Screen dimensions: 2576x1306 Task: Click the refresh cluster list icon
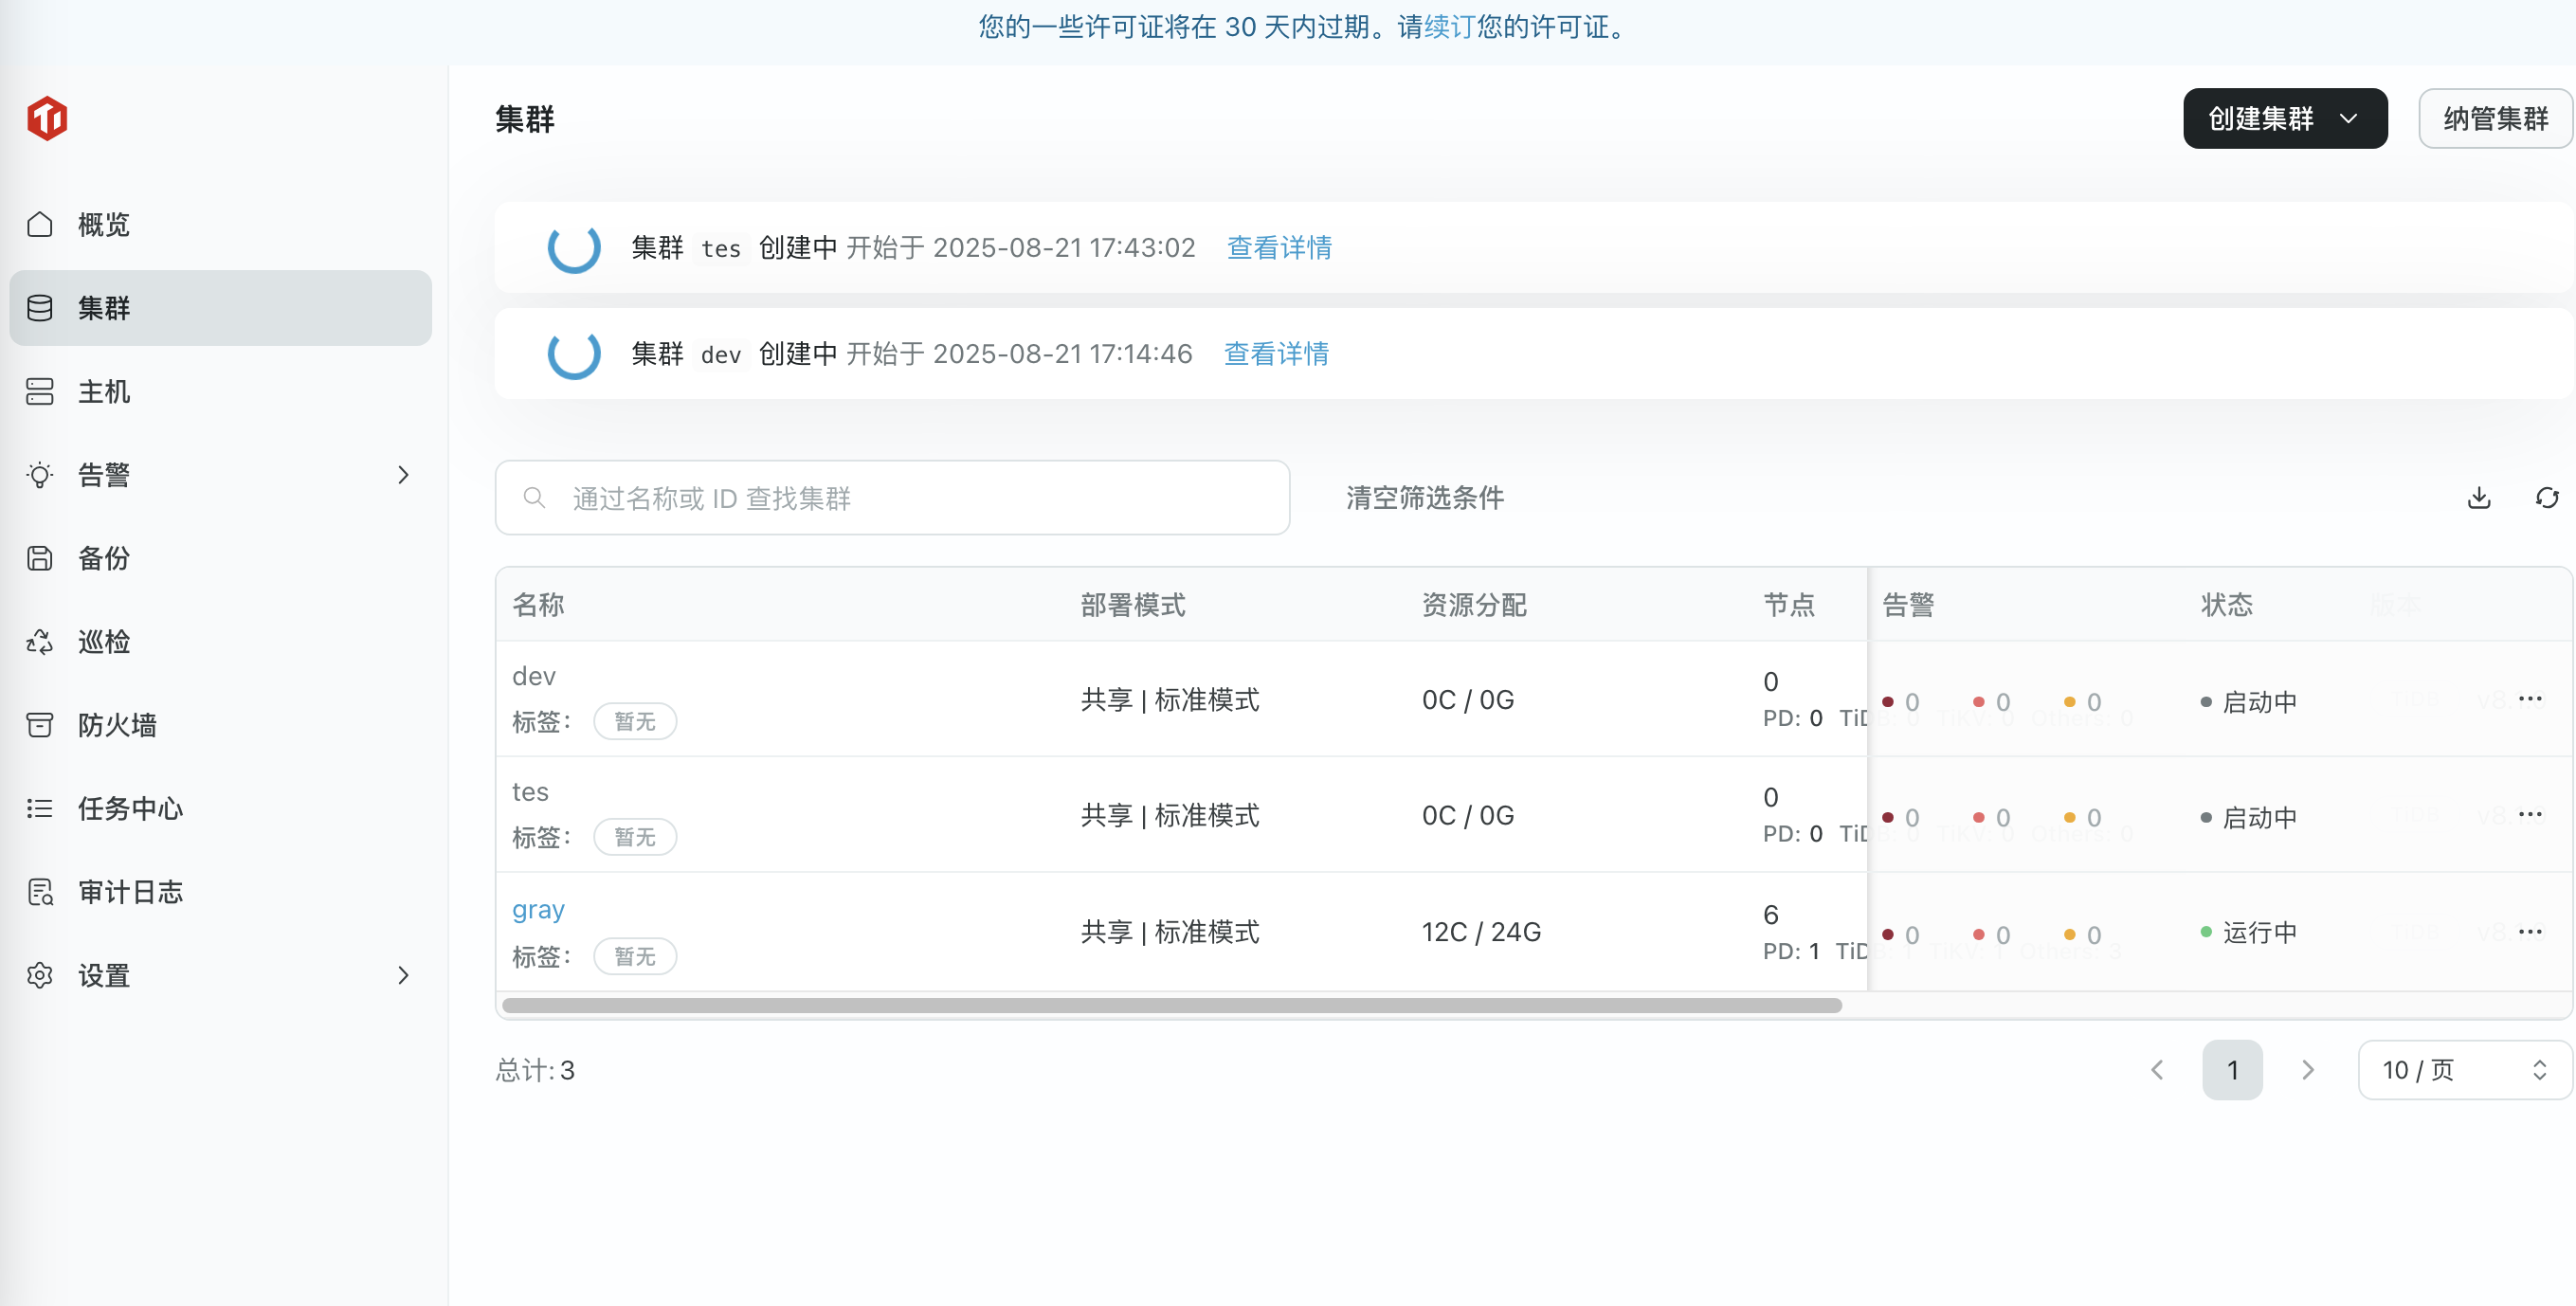coord(2546,497)
